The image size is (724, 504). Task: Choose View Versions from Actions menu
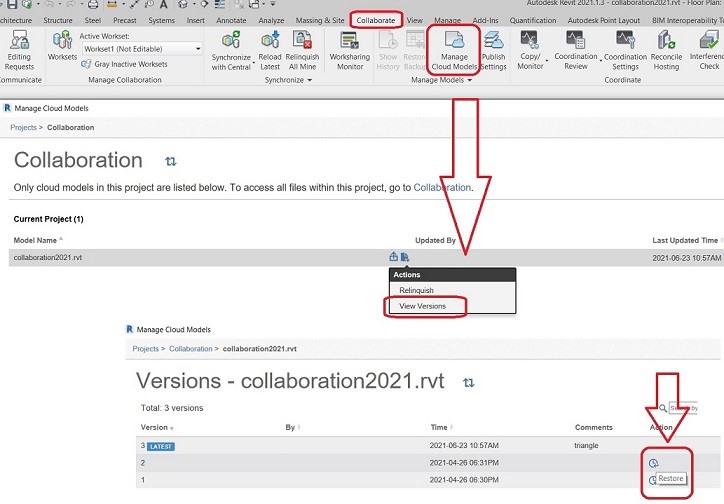click(x=422, y=306)
